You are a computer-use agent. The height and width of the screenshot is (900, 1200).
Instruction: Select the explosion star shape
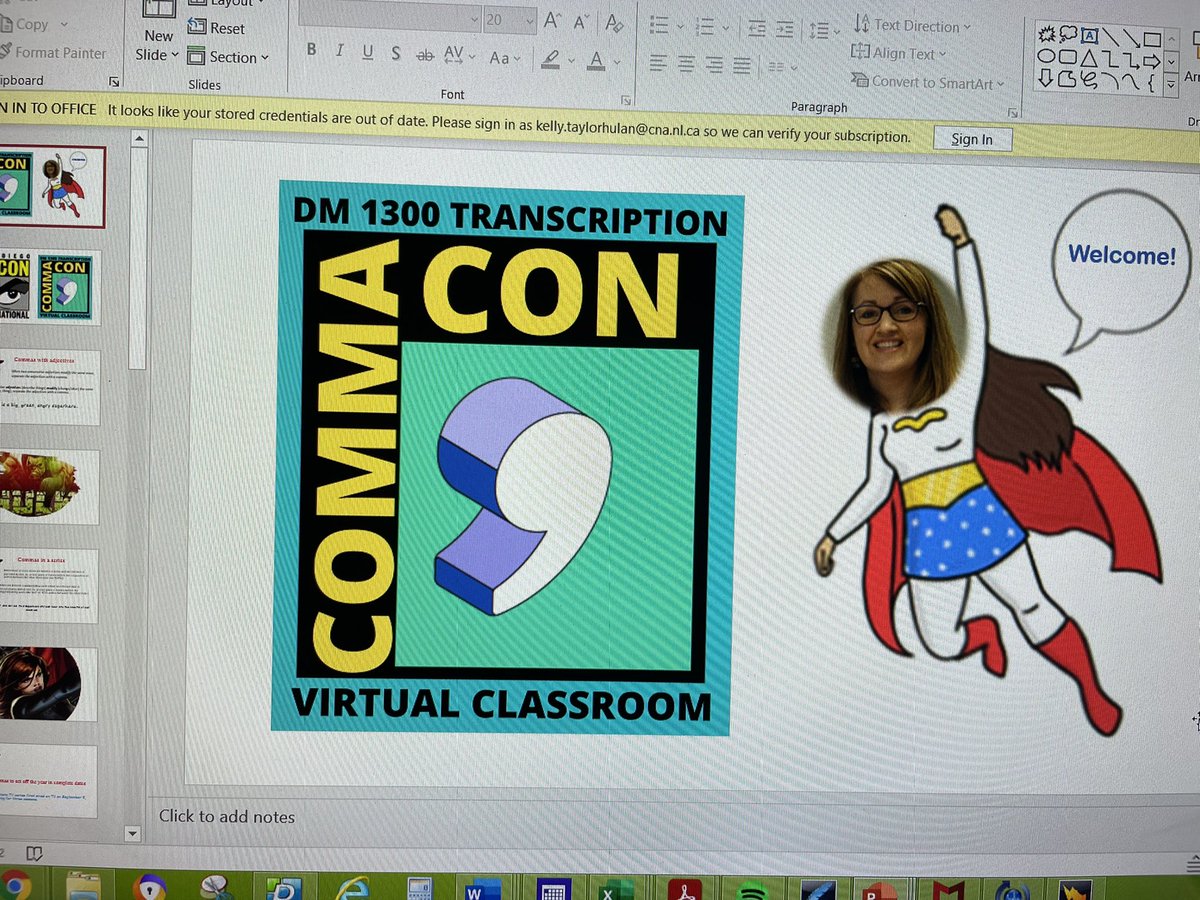(1047, 33)
